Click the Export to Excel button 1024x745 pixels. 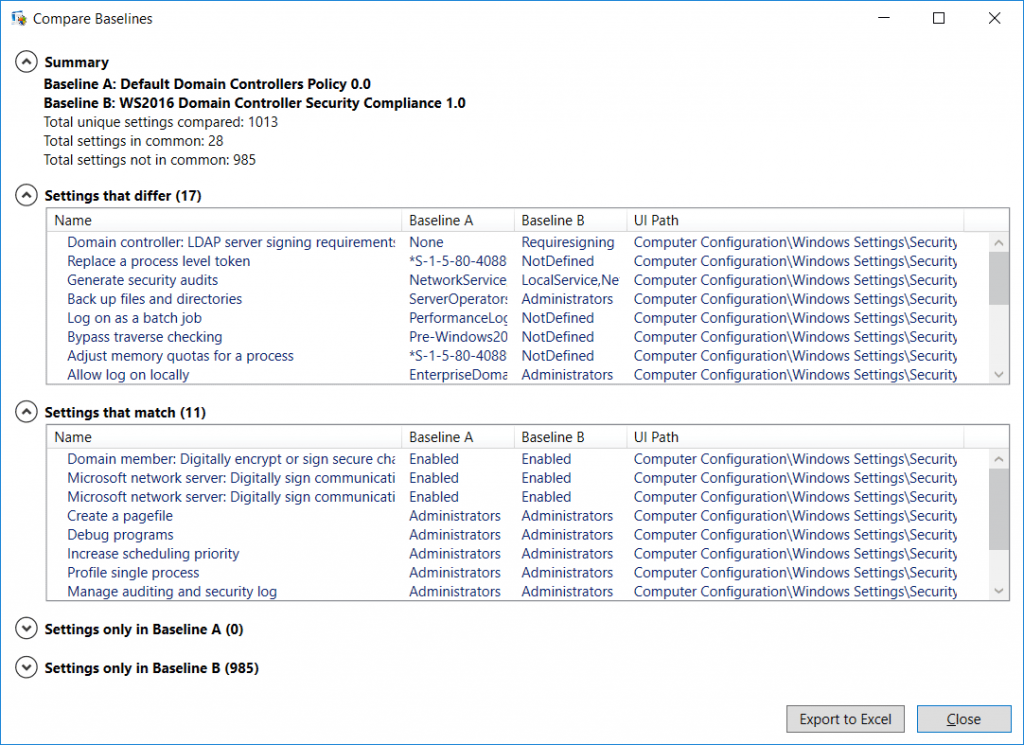click(x=845, y=718)
